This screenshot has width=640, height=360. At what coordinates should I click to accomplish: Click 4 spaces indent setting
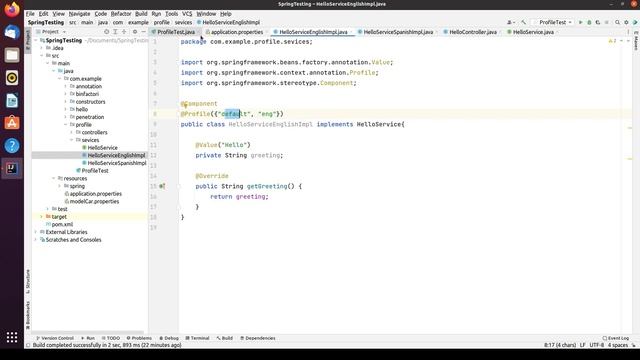(x=618, y=345)
